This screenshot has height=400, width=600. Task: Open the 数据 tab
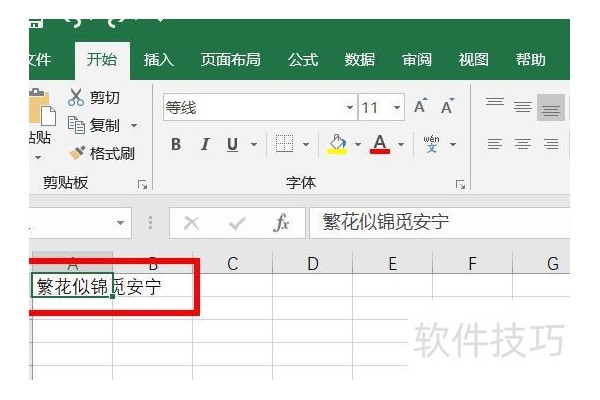pyautogui.click(x=360, y=60)
